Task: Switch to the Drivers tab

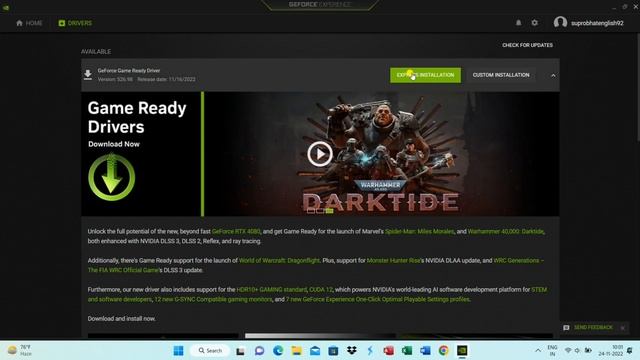Action: point(75,23)
